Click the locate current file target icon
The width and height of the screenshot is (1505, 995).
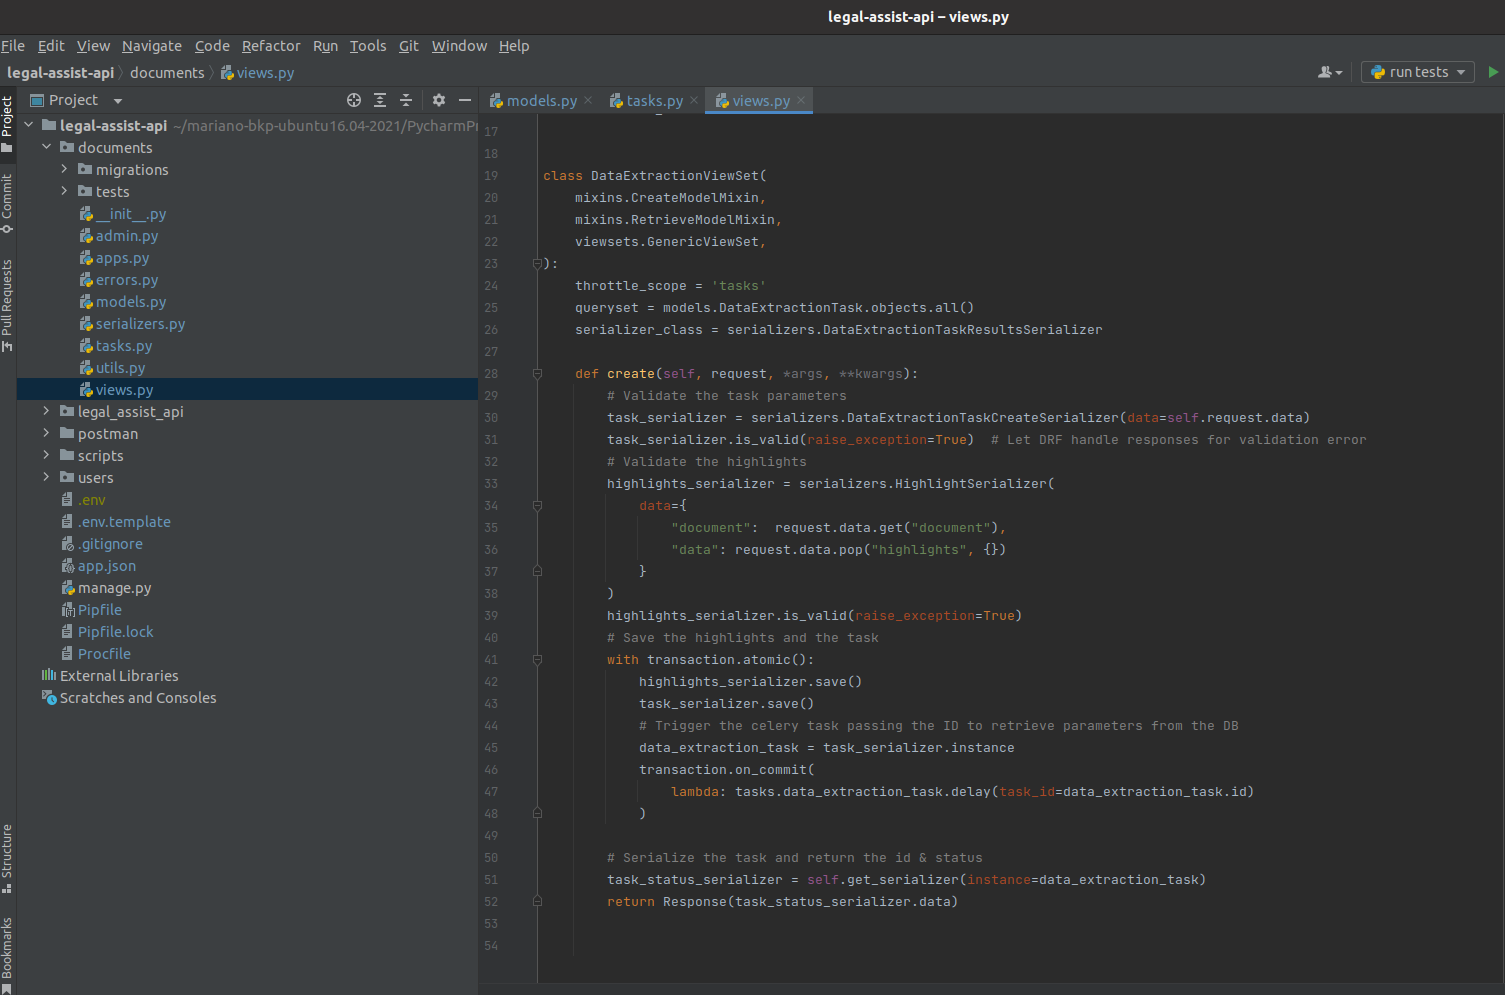(354, 100)
